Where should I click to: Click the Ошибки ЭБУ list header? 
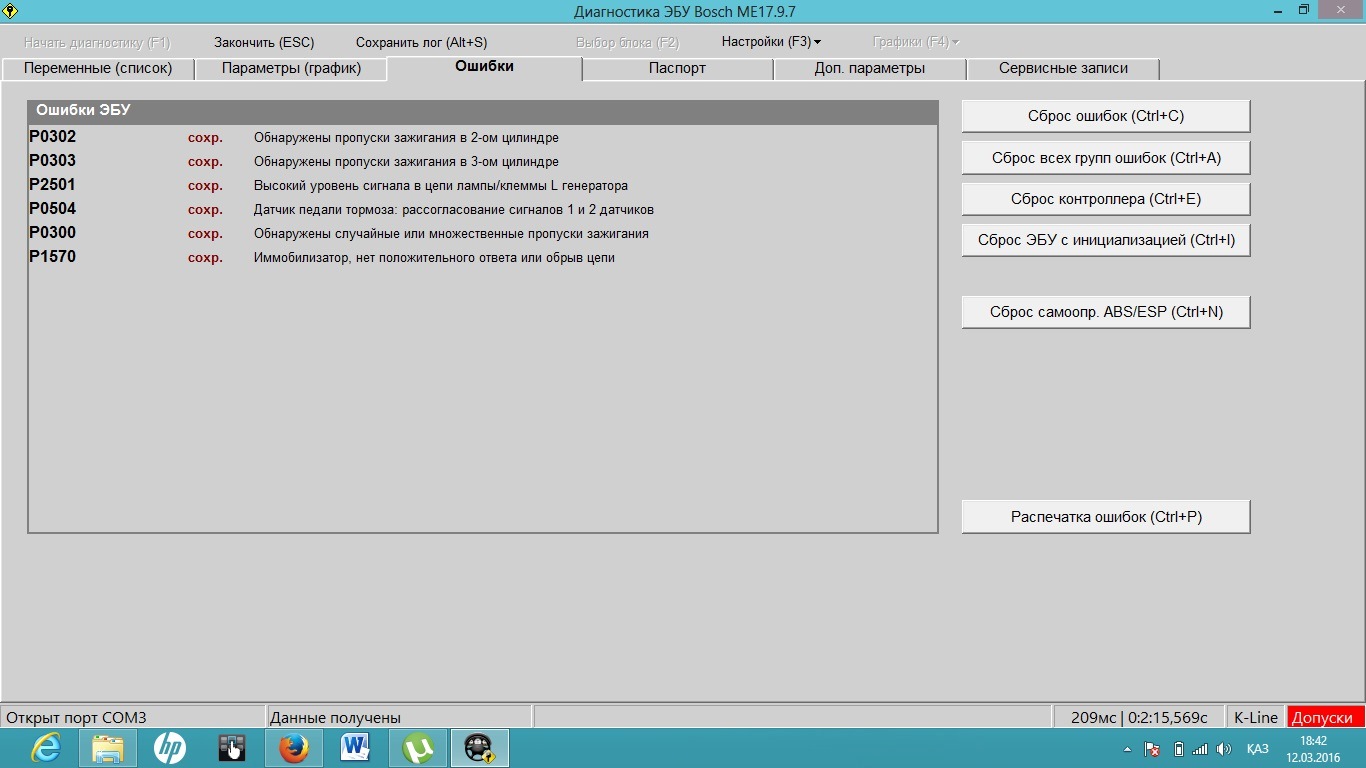pos(483,111)
